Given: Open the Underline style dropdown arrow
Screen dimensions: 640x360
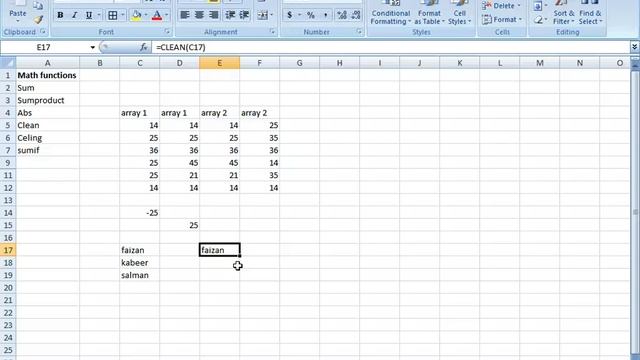Looking at the screenshot, I should [98, 16].
